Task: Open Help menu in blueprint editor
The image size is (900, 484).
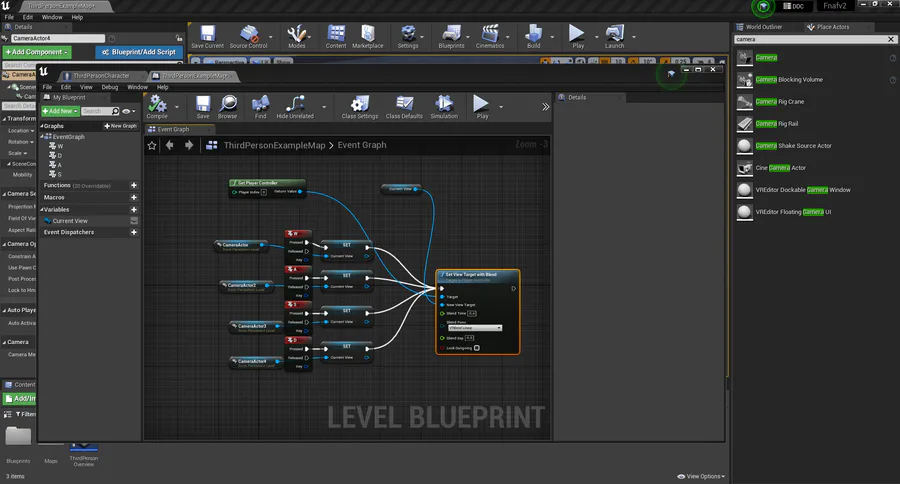Action: 162,87
